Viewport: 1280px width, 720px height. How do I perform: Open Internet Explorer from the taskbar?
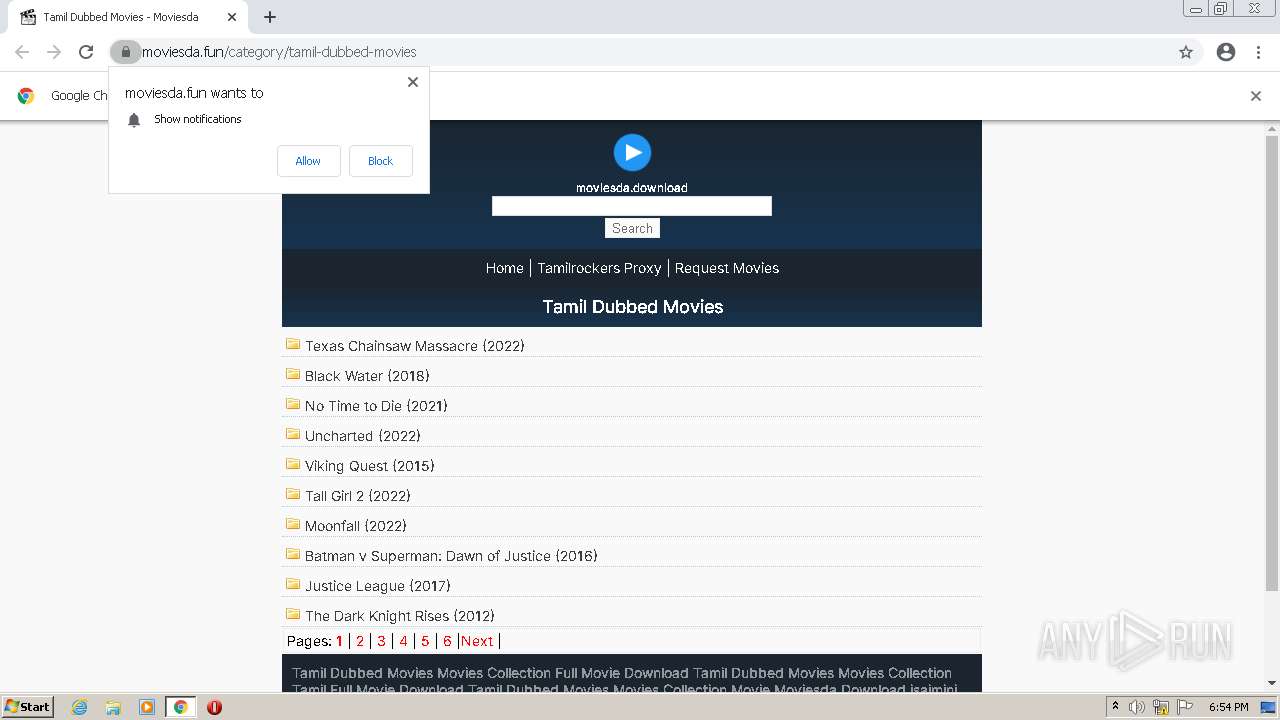coord(80,707)
